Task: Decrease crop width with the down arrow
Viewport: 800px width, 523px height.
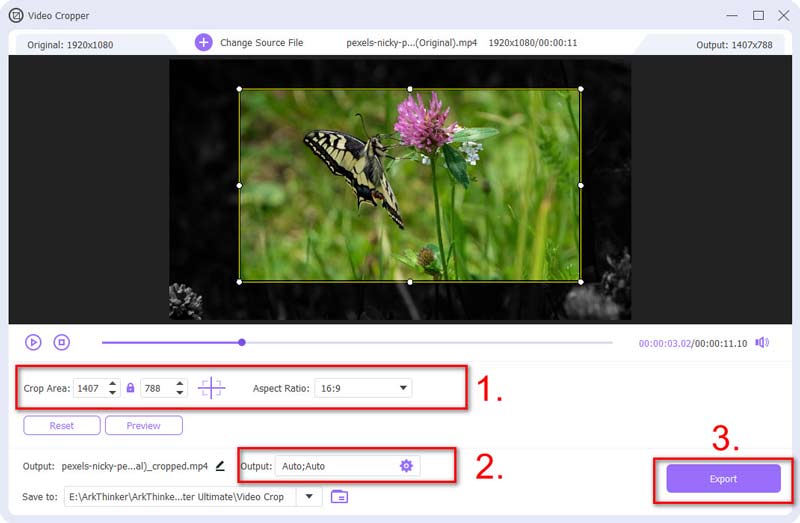Action: (113, 393)
